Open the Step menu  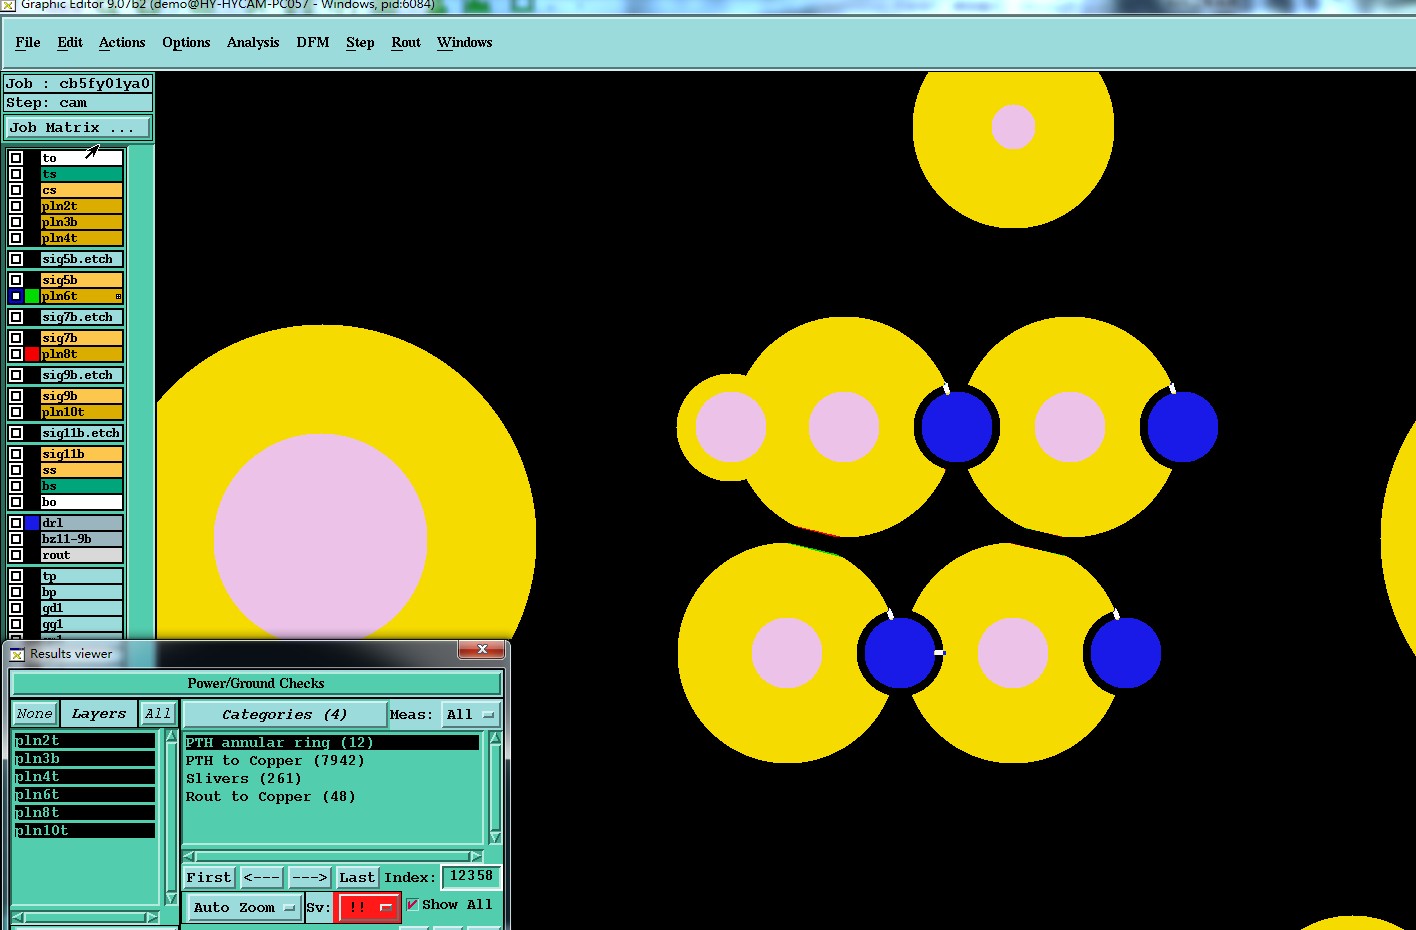[360, 42]
